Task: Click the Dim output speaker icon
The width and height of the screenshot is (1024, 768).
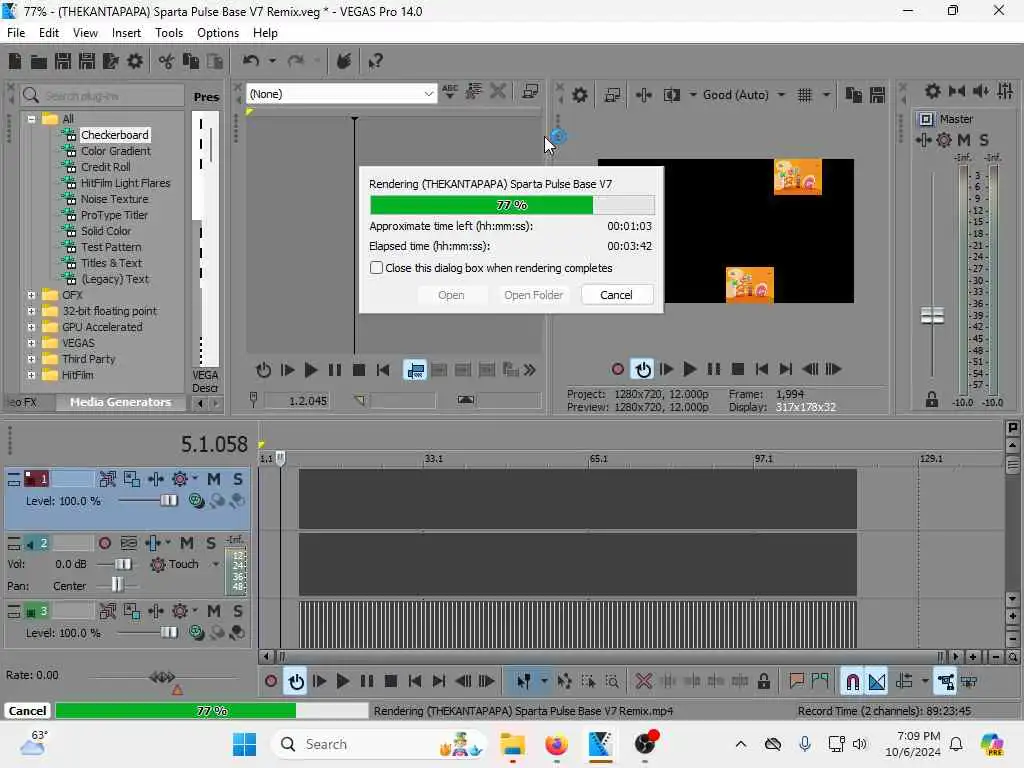Action: pyautogui.click(x=981, y=91)
